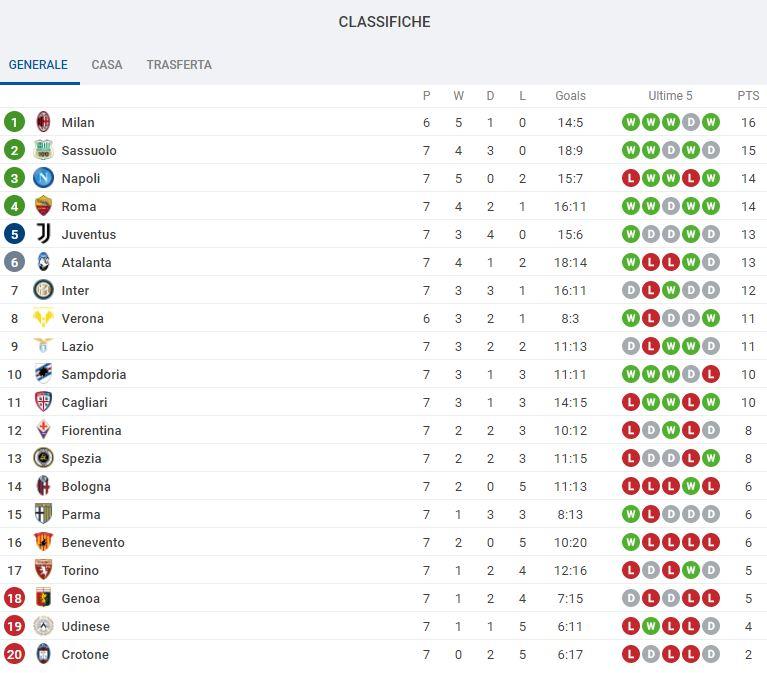Click the PTS column header

point(748,96)
